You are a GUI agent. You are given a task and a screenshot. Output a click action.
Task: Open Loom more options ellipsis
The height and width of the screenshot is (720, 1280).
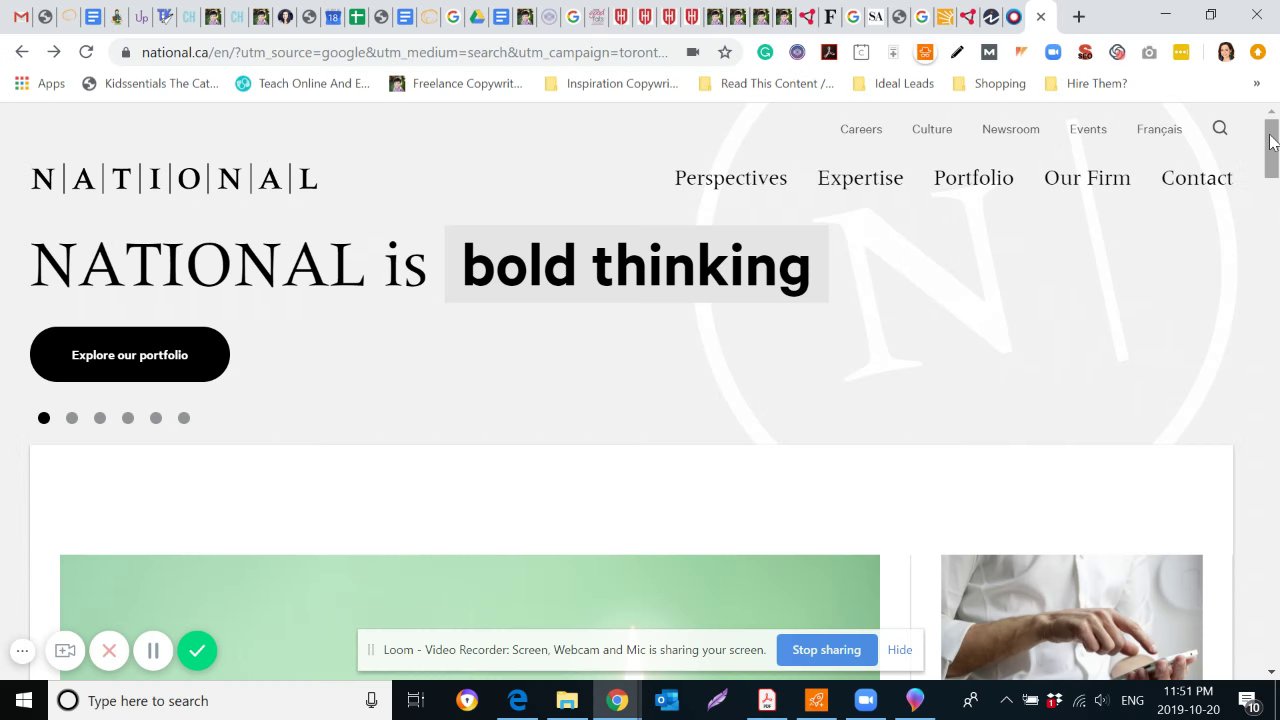coord(22,651)
